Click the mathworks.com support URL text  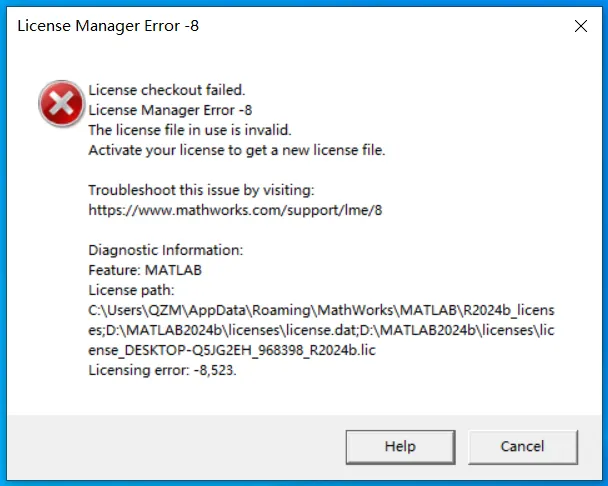click(x=236, y=210)
